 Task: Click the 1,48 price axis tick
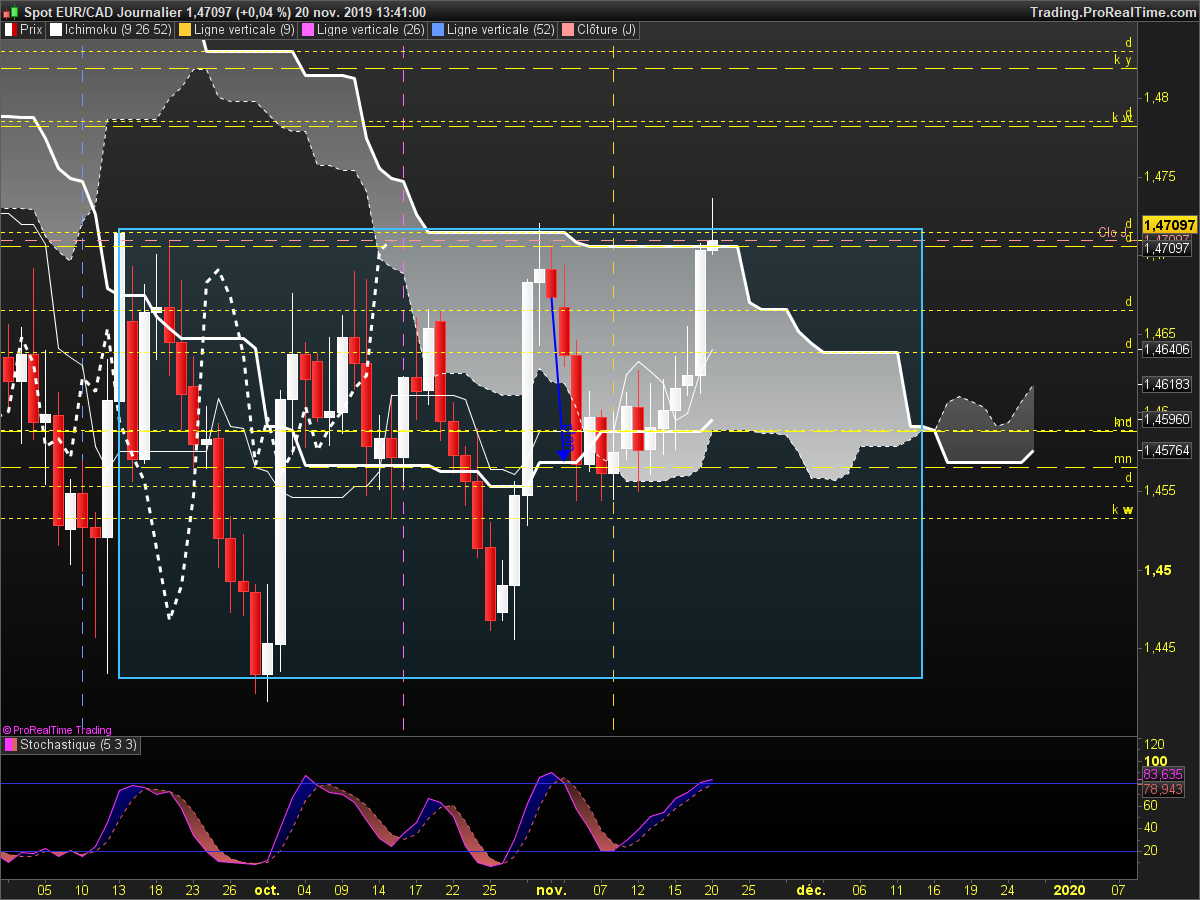coord(1157,98)
